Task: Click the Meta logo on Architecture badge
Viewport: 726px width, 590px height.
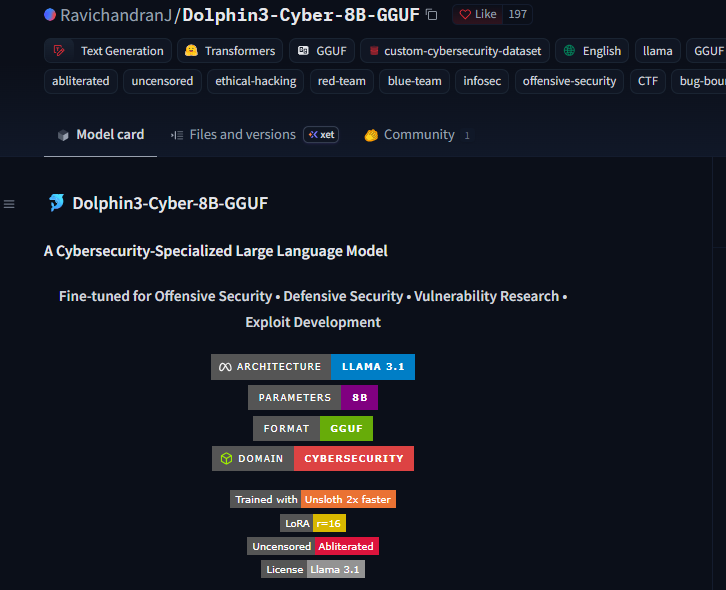Action: [x=225, y=367]
